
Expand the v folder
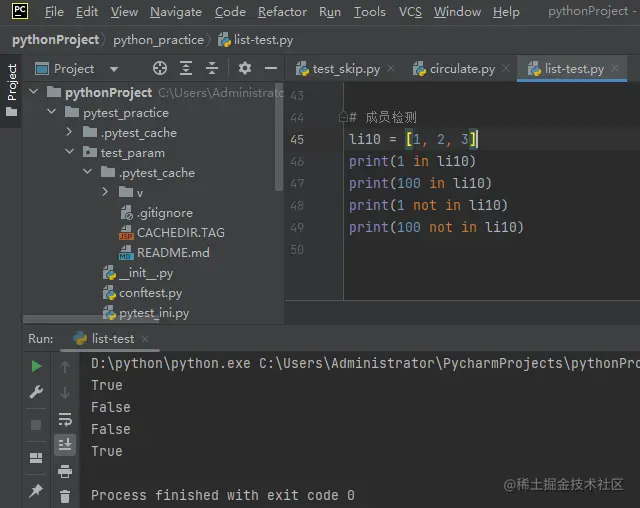[105, 192]
